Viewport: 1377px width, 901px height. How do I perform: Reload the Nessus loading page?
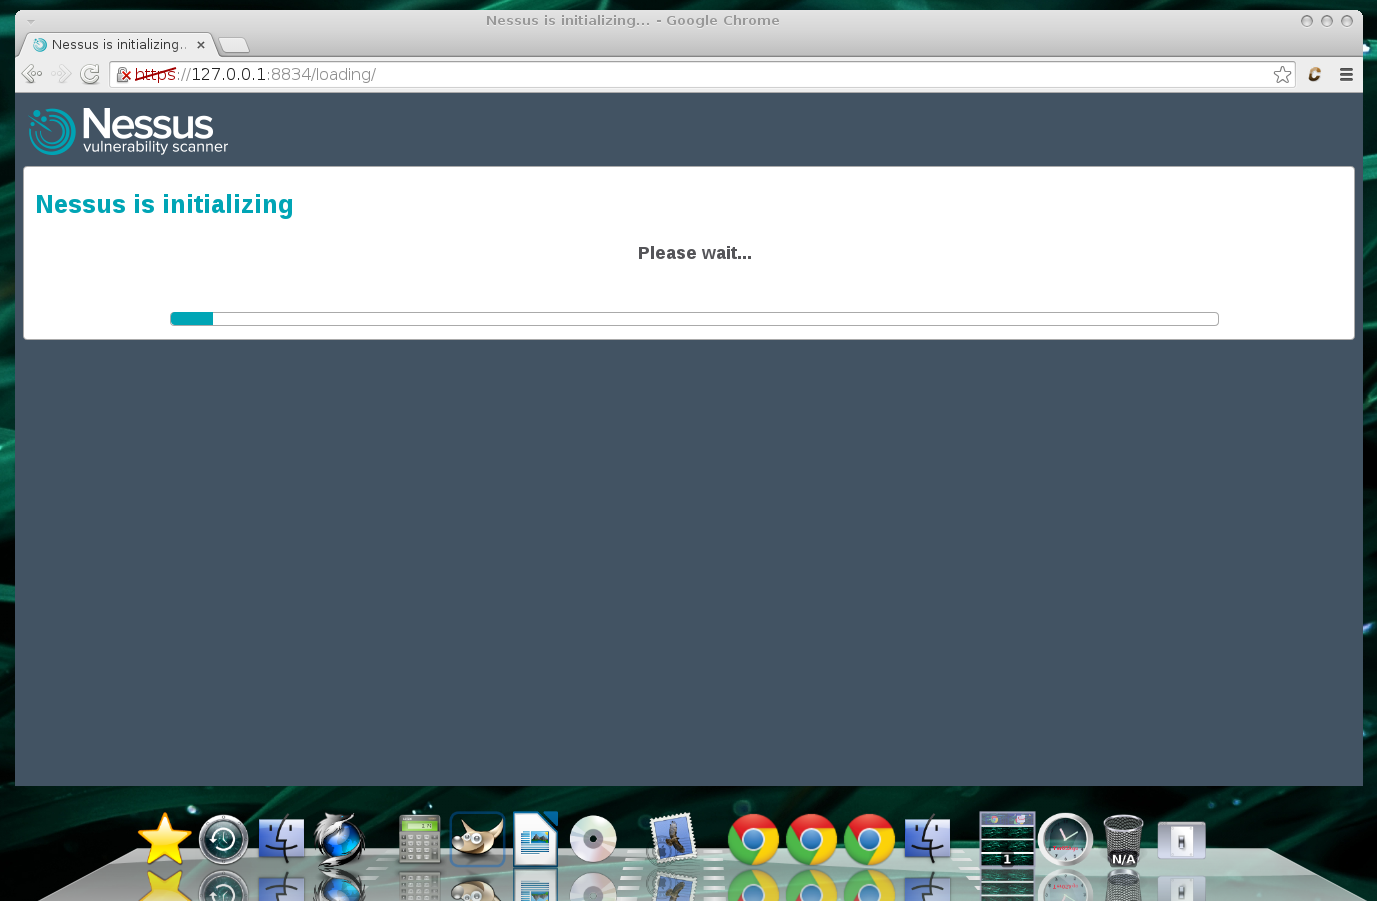tap(90, 74)
